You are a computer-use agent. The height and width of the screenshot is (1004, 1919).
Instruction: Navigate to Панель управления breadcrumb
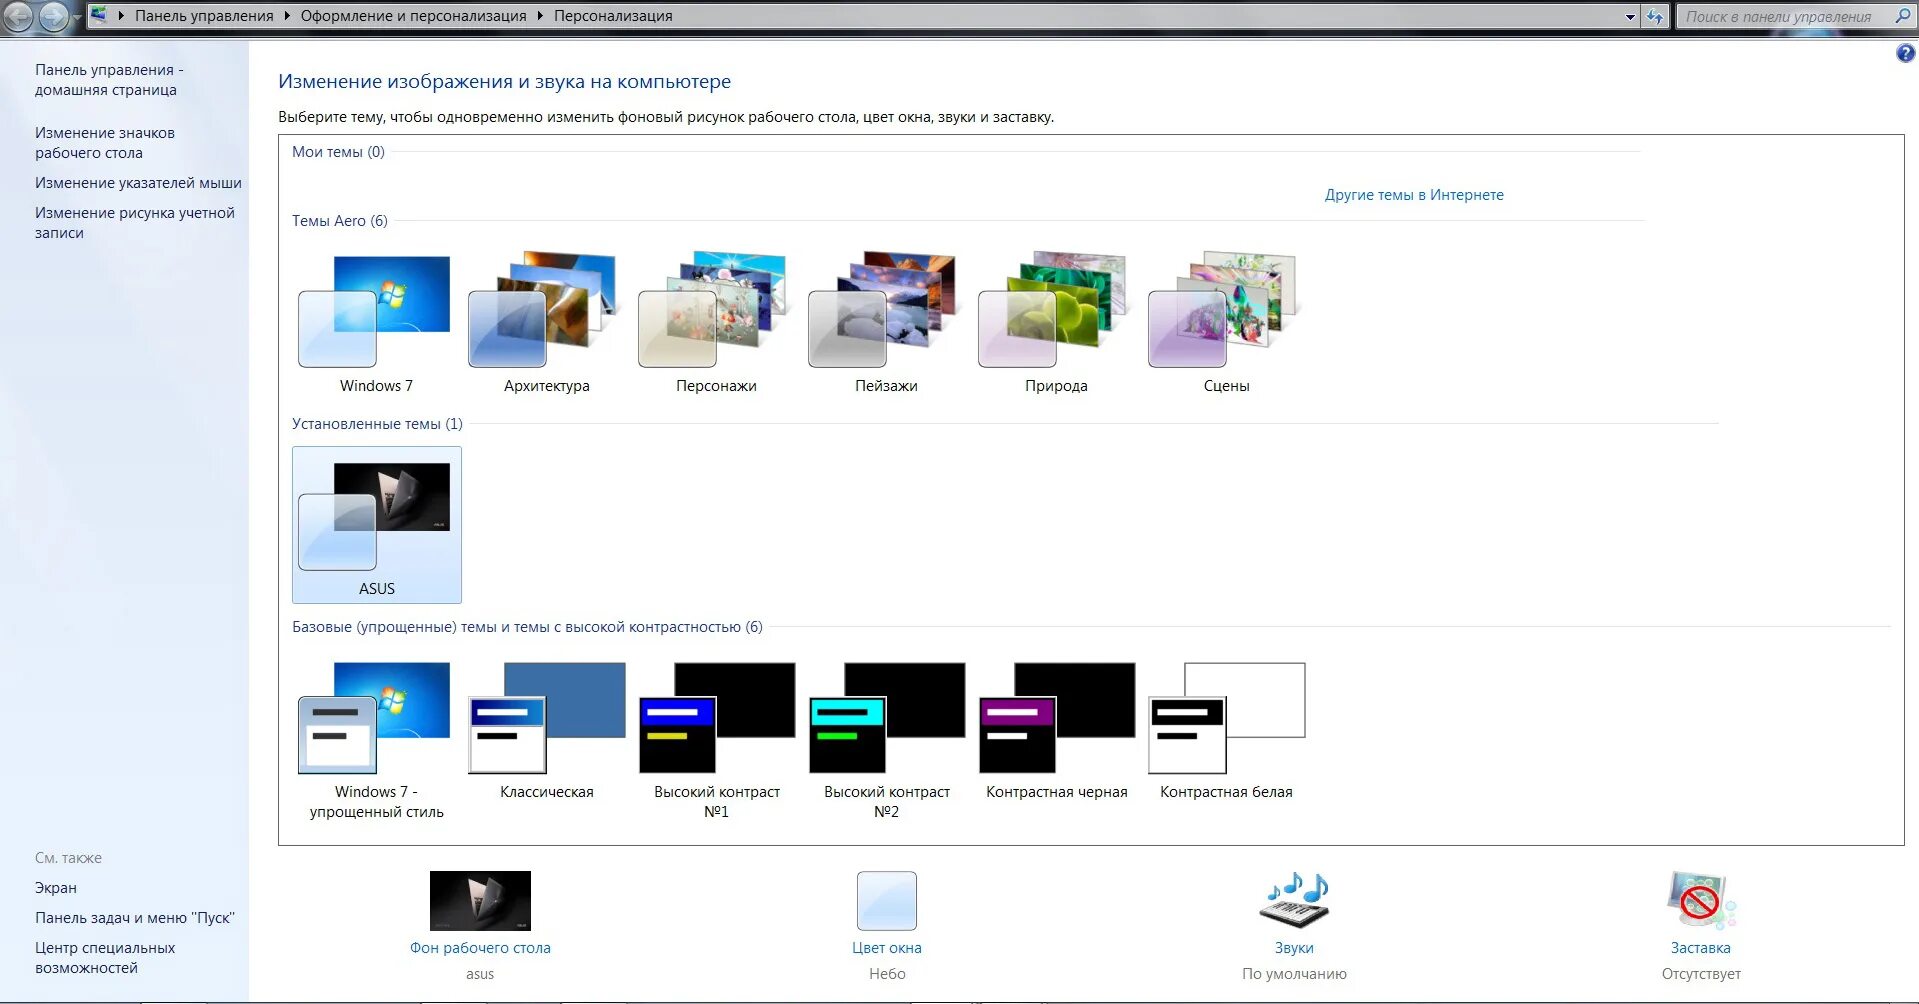(x=204, y=16)
